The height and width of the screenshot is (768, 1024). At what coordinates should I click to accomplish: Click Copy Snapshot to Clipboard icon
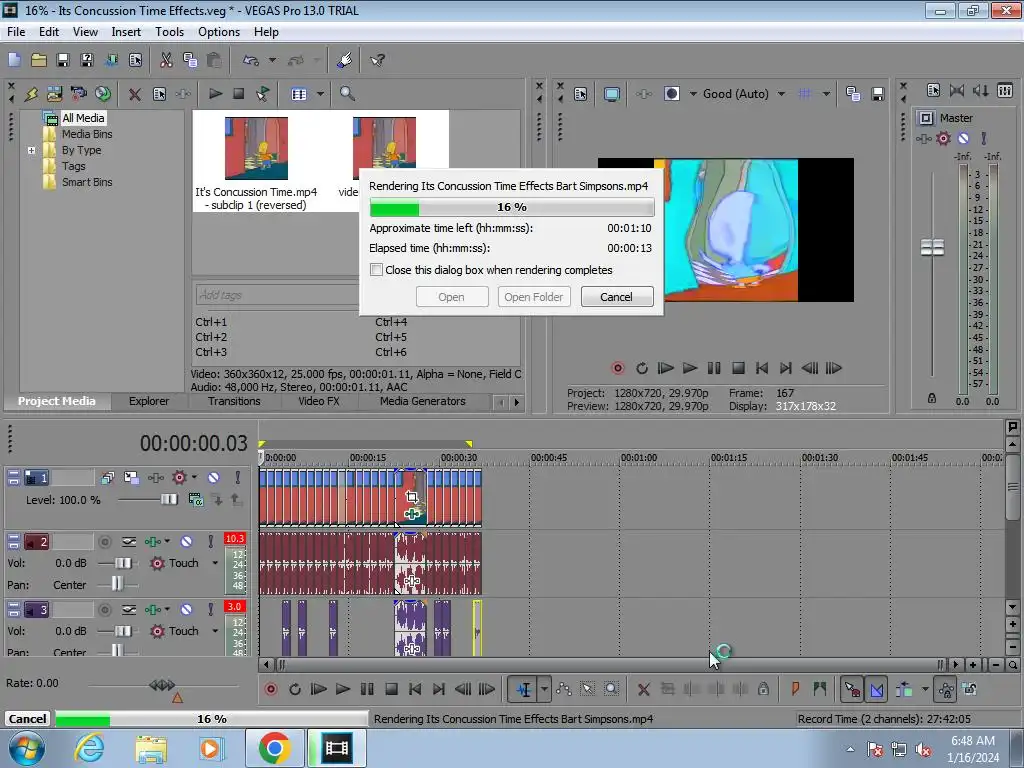click(852, 94)
